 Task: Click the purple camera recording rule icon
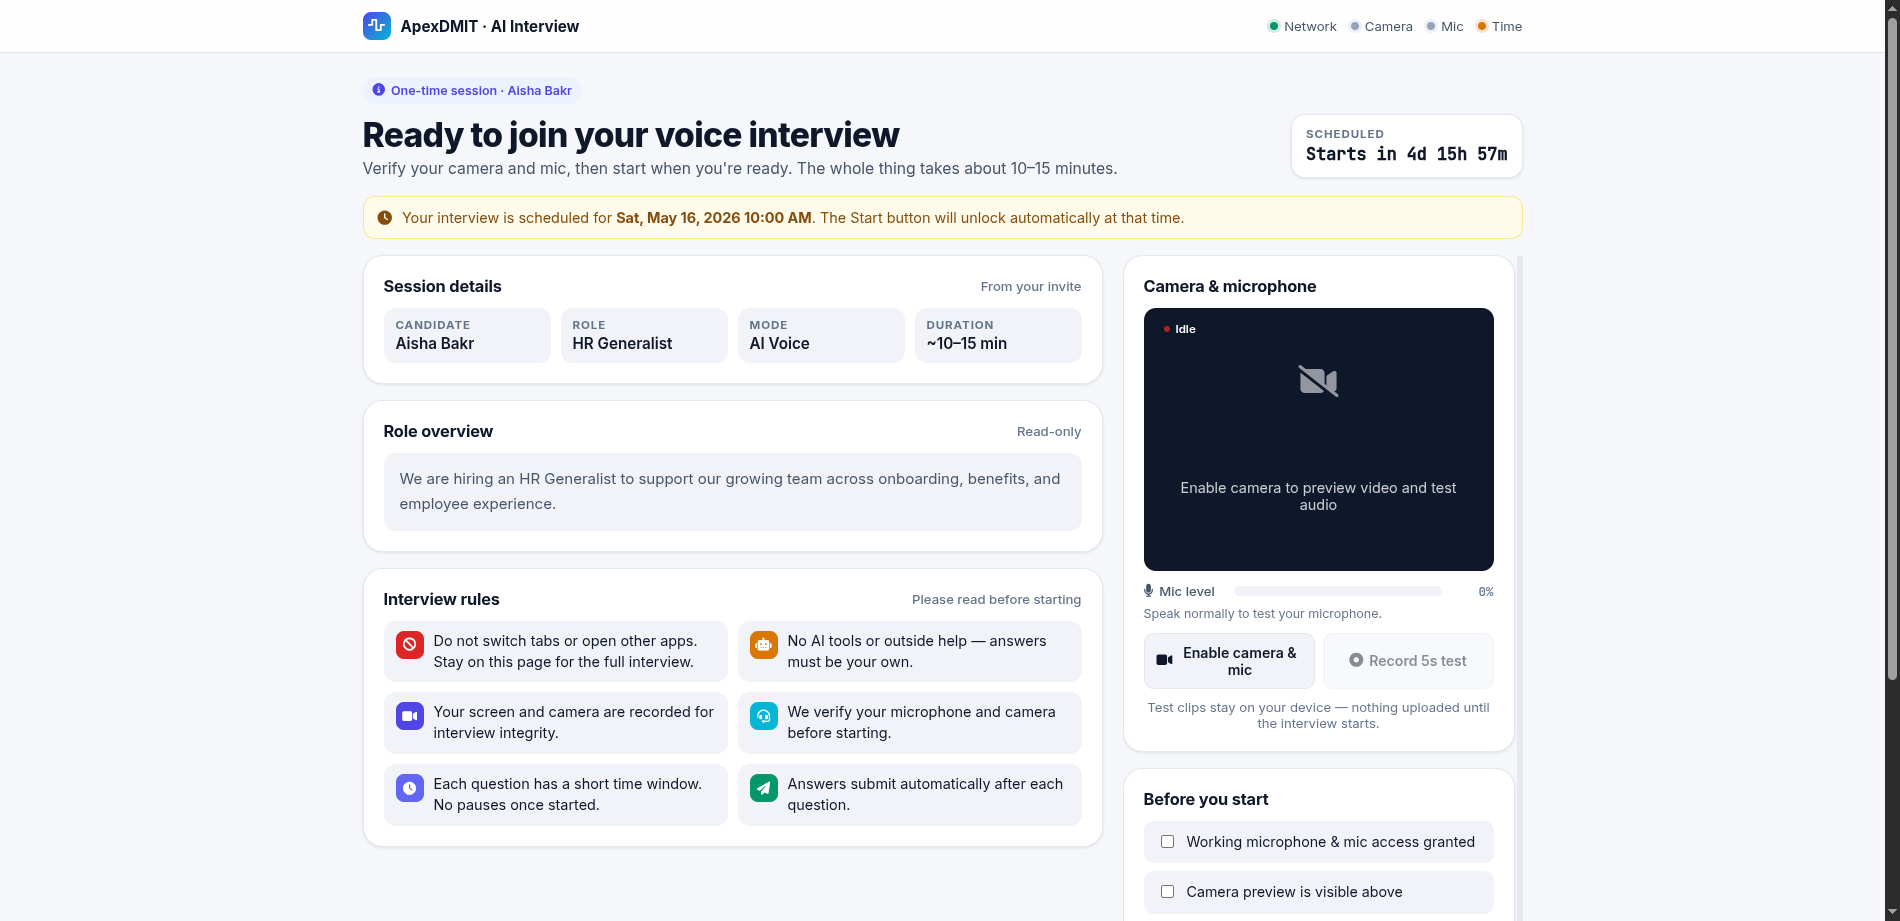(410, 716)
